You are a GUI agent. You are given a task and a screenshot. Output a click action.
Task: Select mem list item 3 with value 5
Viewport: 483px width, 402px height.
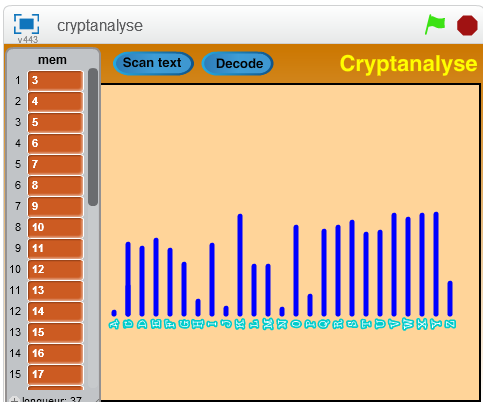coord(55,122)
